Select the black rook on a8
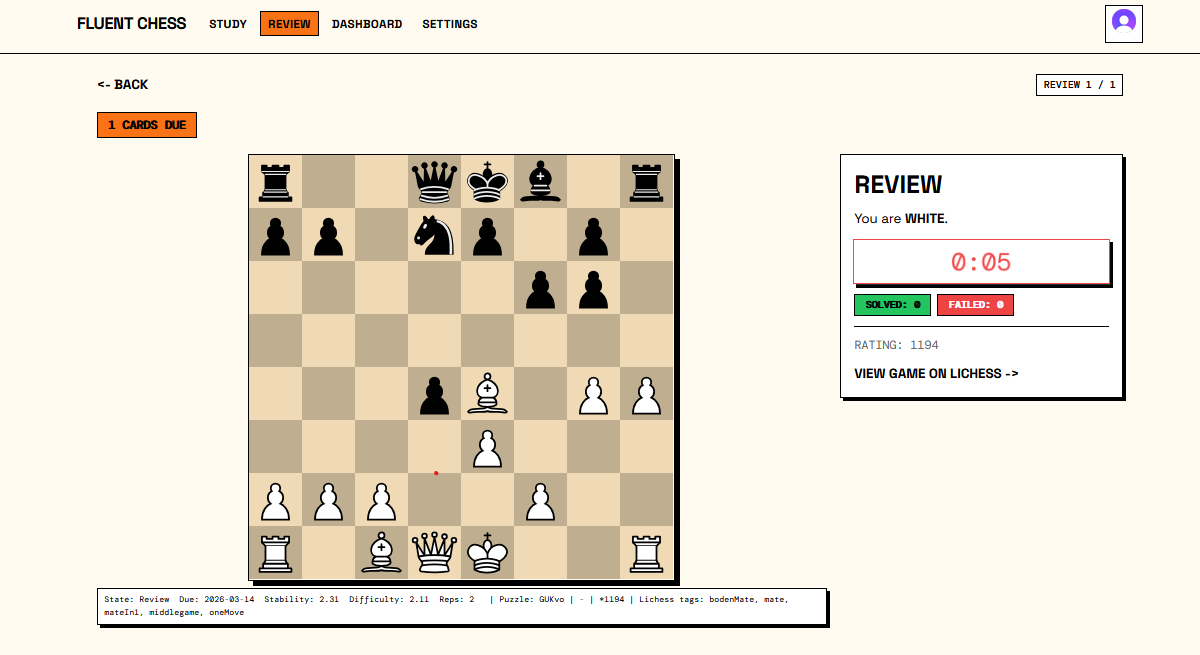The width and height of the screenshot is (1200, 655). tap(276, 181)
